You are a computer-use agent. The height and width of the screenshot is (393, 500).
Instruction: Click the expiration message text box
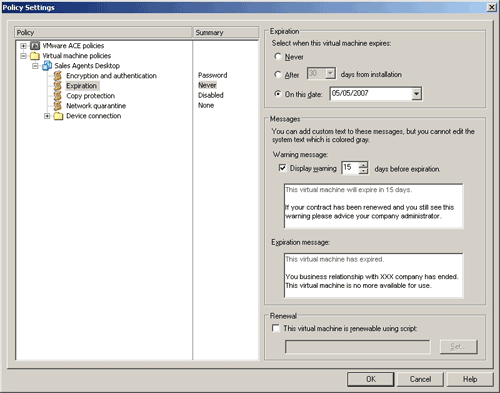374,275
